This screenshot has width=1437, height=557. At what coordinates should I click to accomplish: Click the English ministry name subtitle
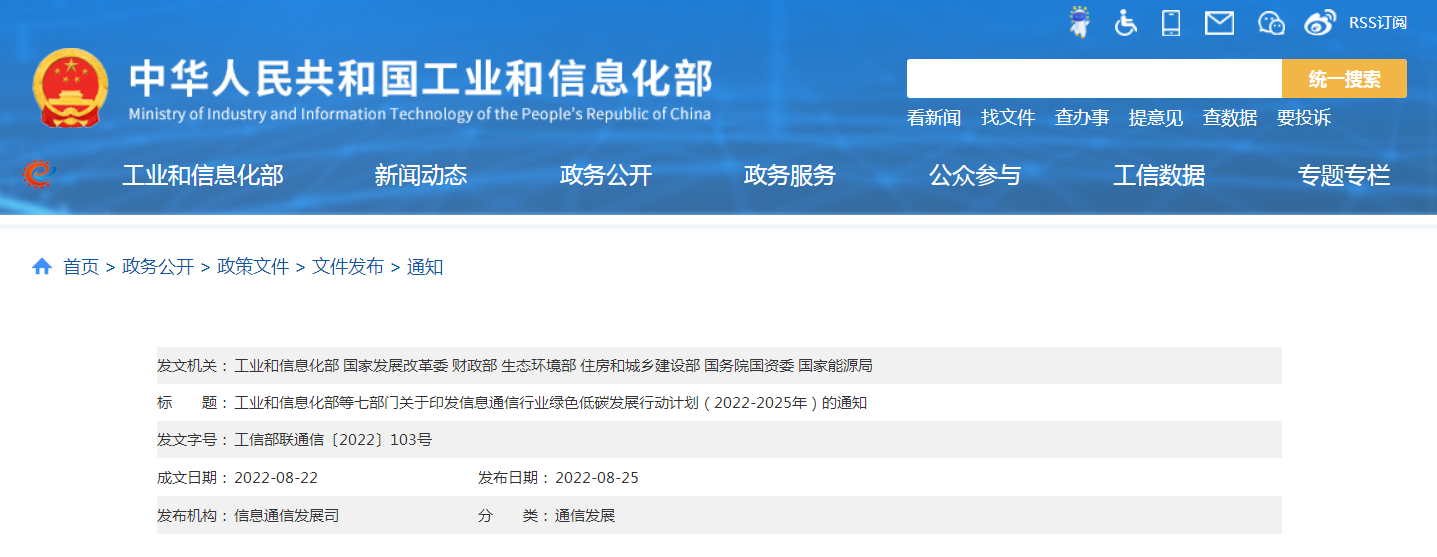[420, 113]
